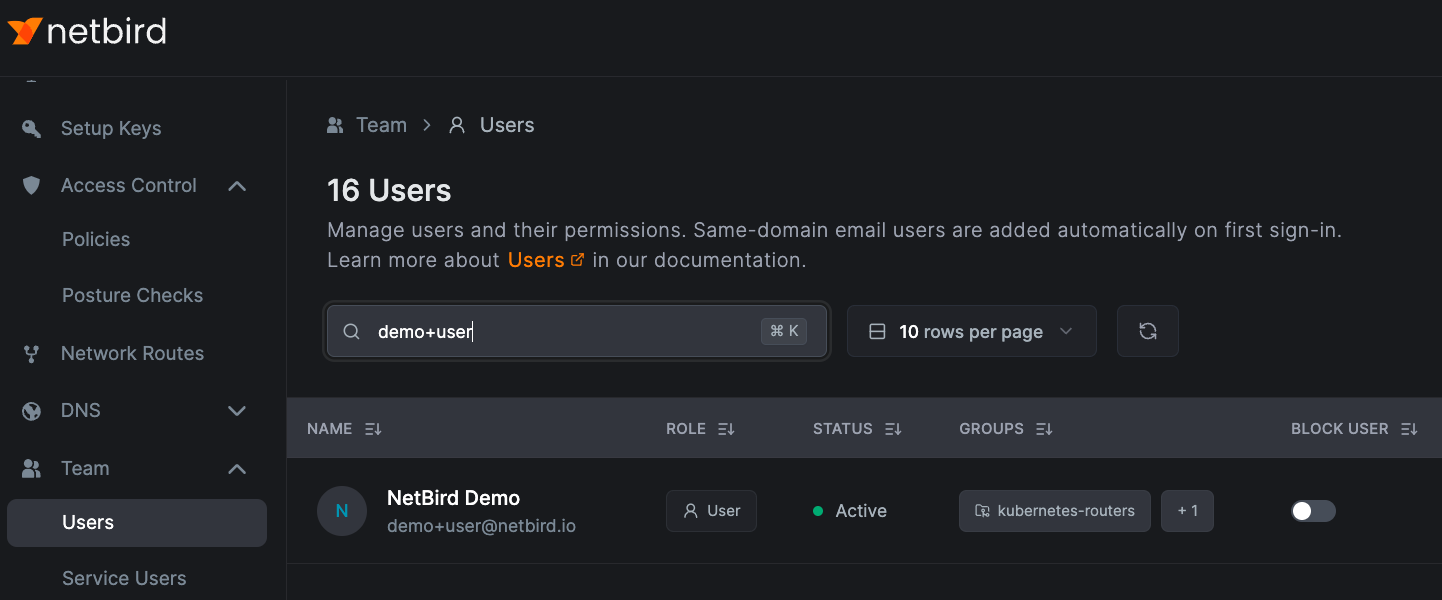Open the 10 rows per page dropdown
This screenshot has height=600, width=1442.
(x=971, y=331)
